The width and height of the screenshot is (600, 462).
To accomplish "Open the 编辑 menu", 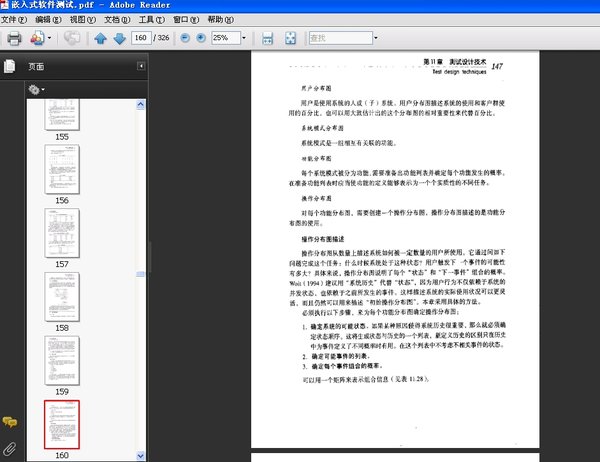I will coord(48,20).
